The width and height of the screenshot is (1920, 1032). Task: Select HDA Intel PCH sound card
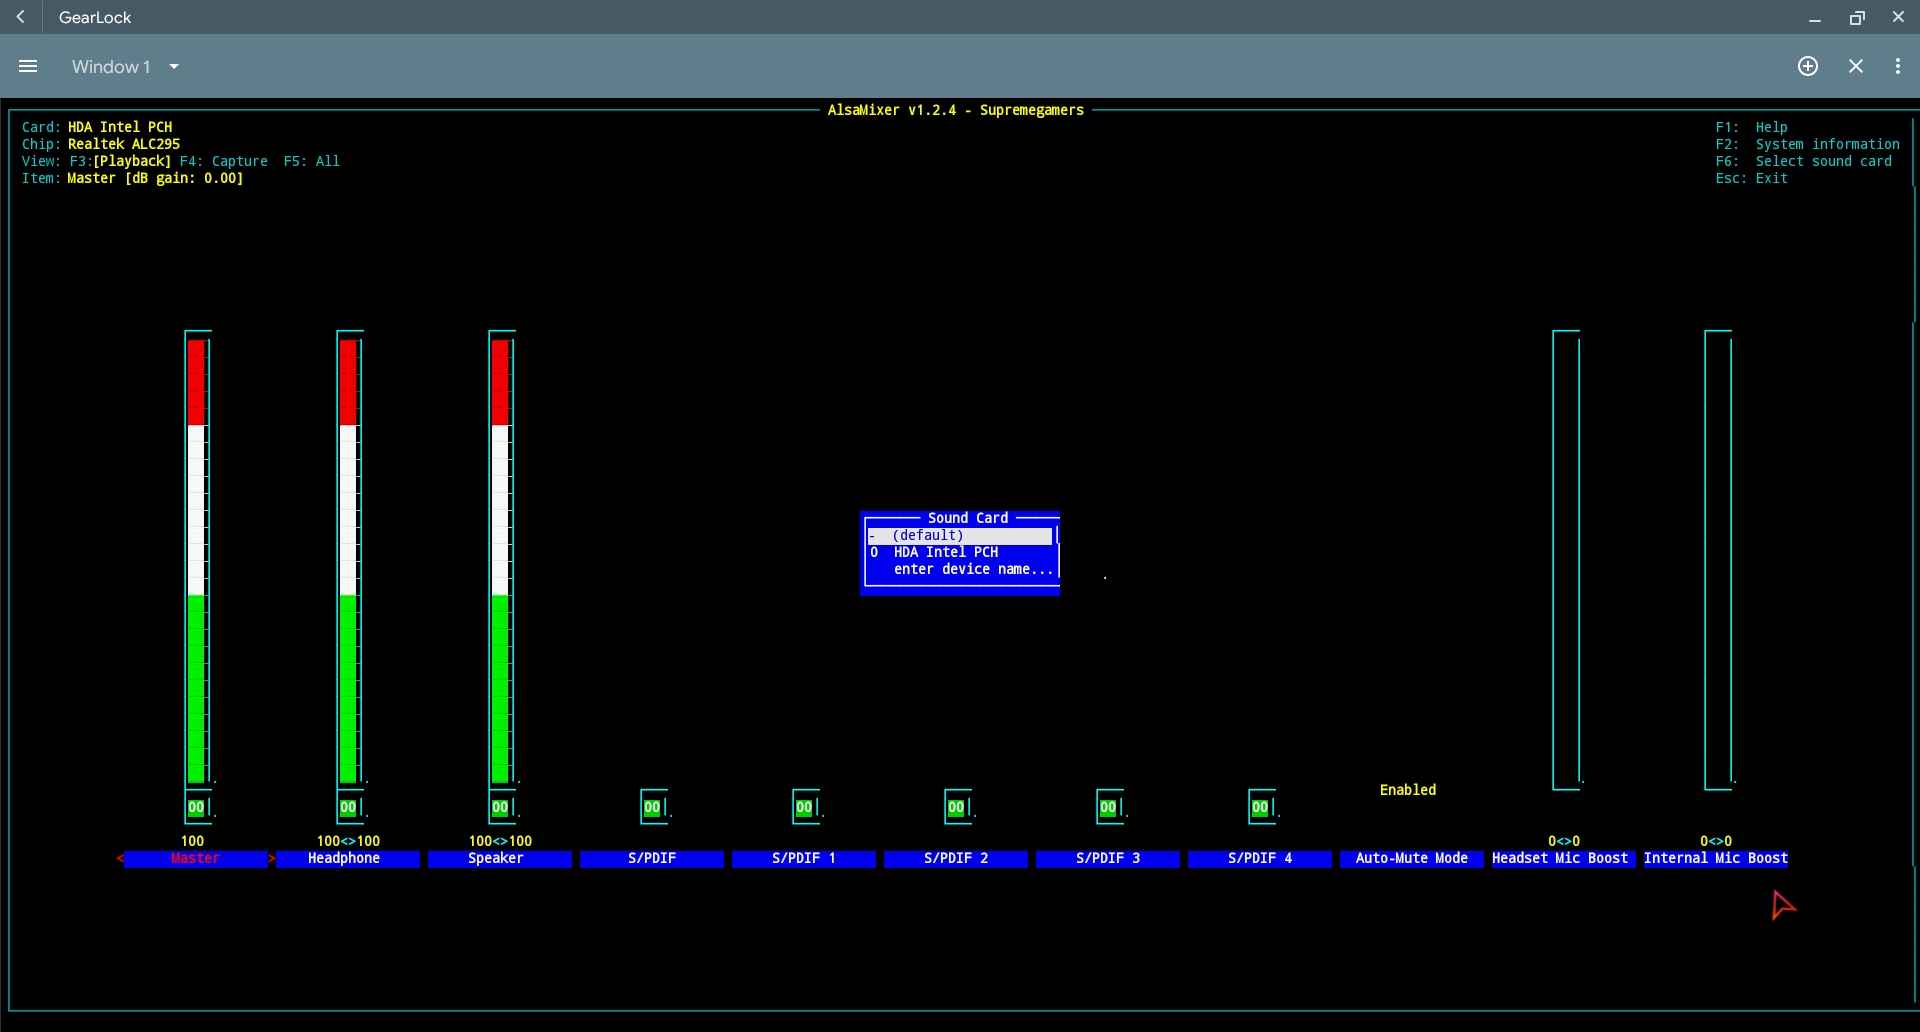(945, 552)
